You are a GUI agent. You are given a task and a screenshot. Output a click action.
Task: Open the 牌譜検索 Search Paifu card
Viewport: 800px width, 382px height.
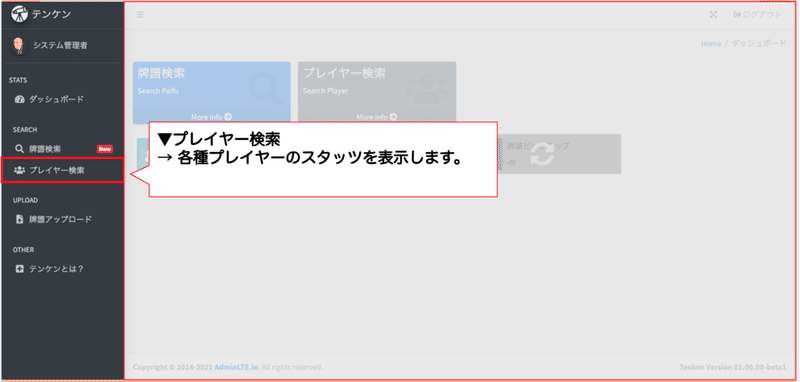[x=212, y=93]
